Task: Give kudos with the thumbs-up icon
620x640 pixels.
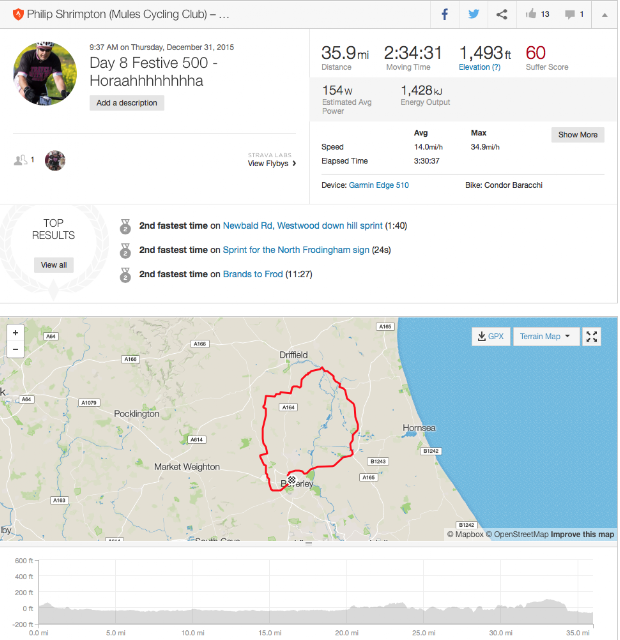Action: 531,15
